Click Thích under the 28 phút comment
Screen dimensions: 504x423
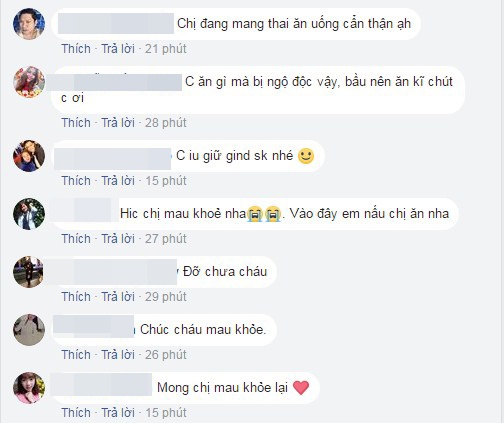click(76, 123)
